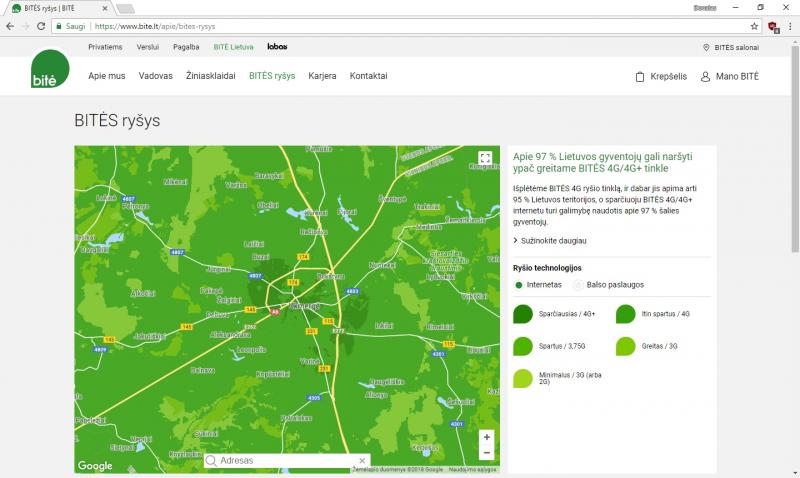This screenshot has height=478, width=800.
Task: Click the heading about 97 % Lietuvos gyventojų
Action: pos(603,162)
